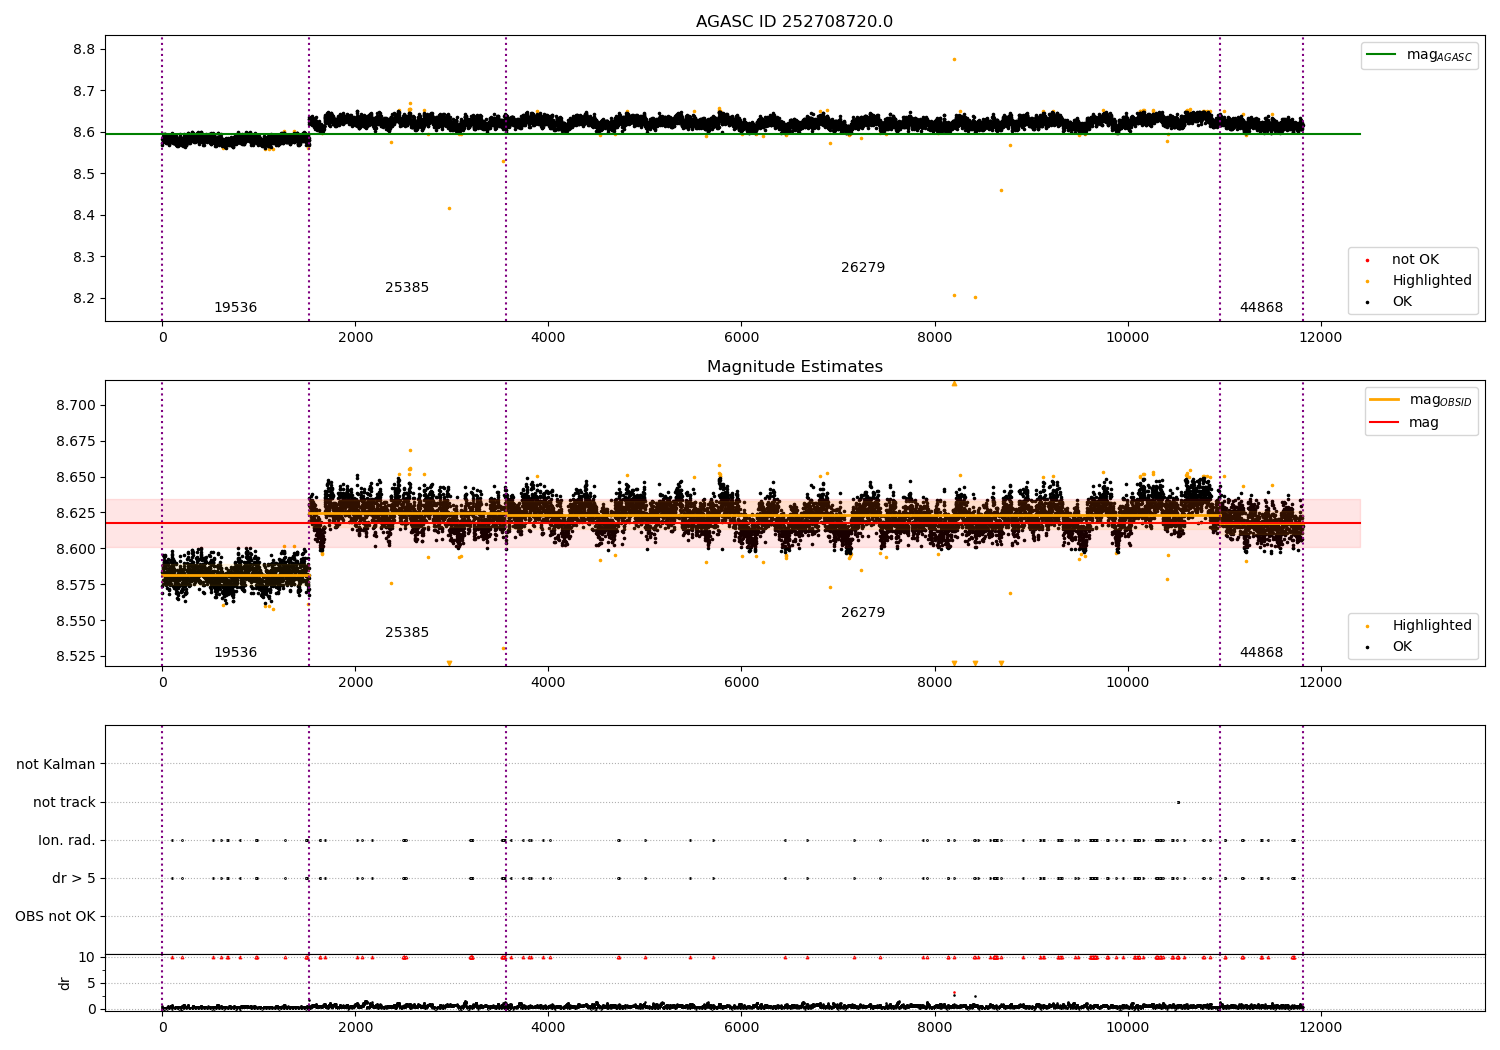The width and height of the screenshot is (1500, 1050).
Task: Click the lone black point in 'not track' row
Action: [1178, 802]
